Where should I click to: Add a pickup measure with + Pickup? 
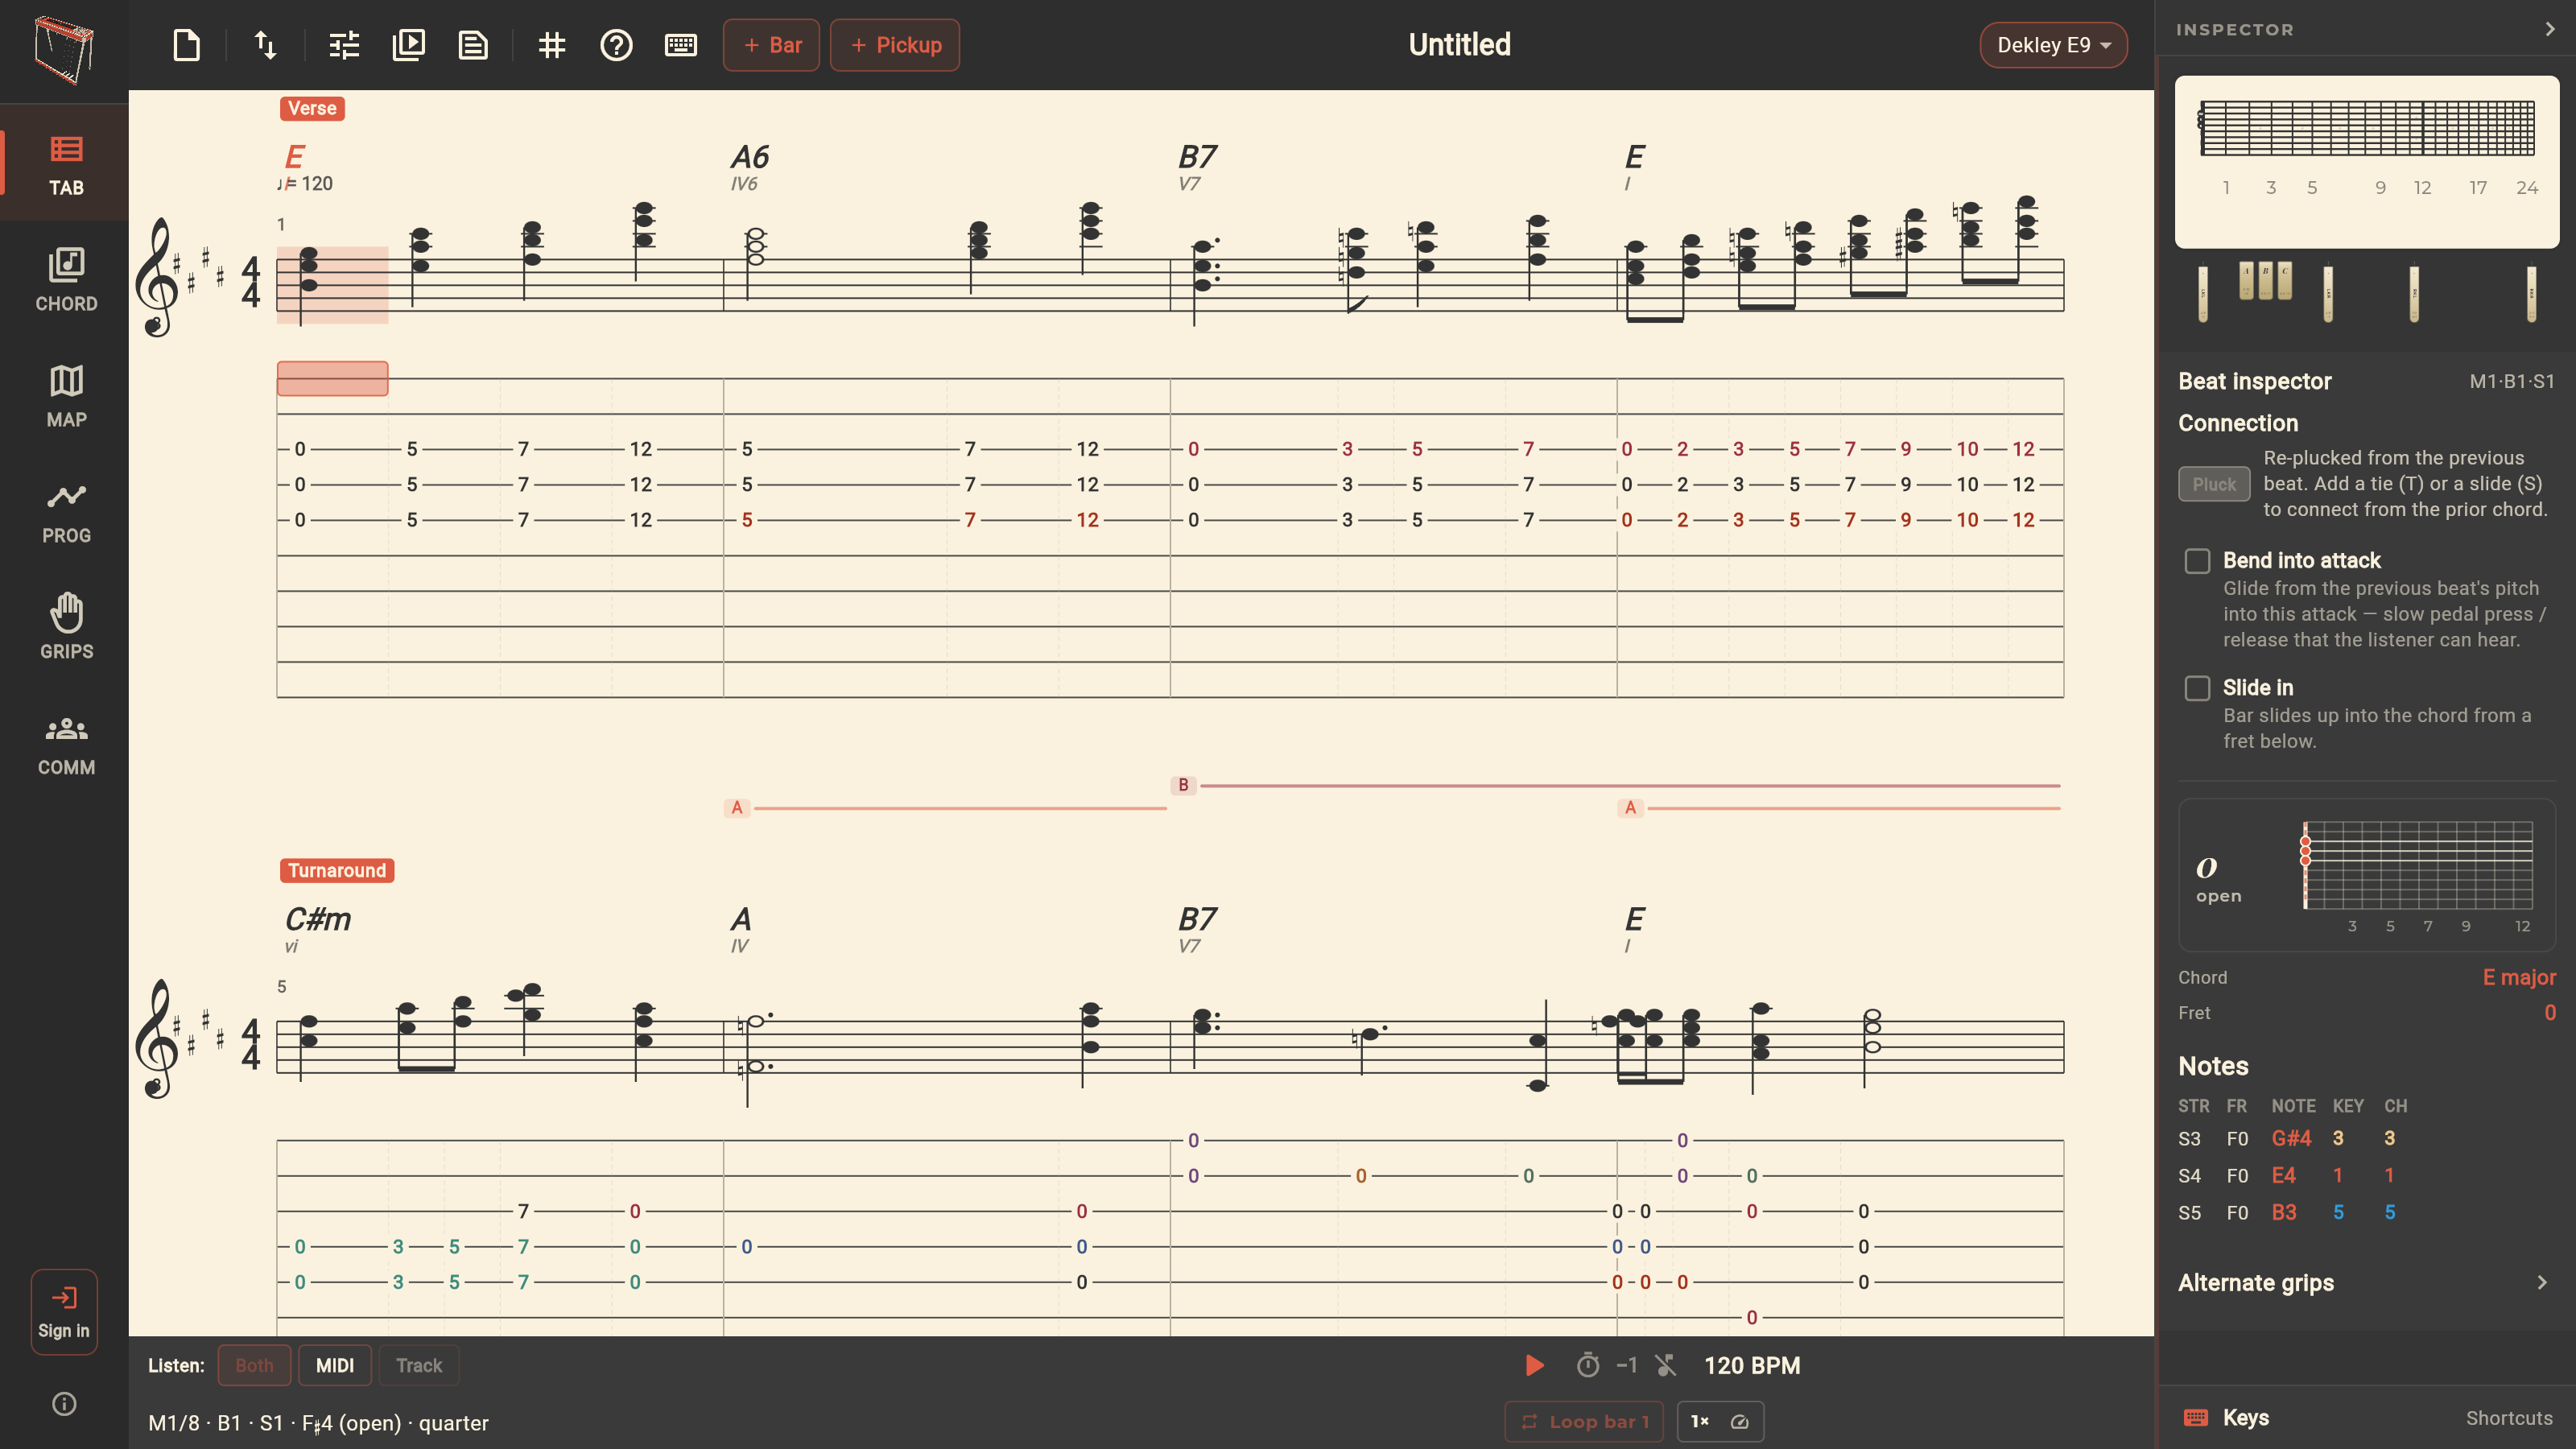[895, 45]
